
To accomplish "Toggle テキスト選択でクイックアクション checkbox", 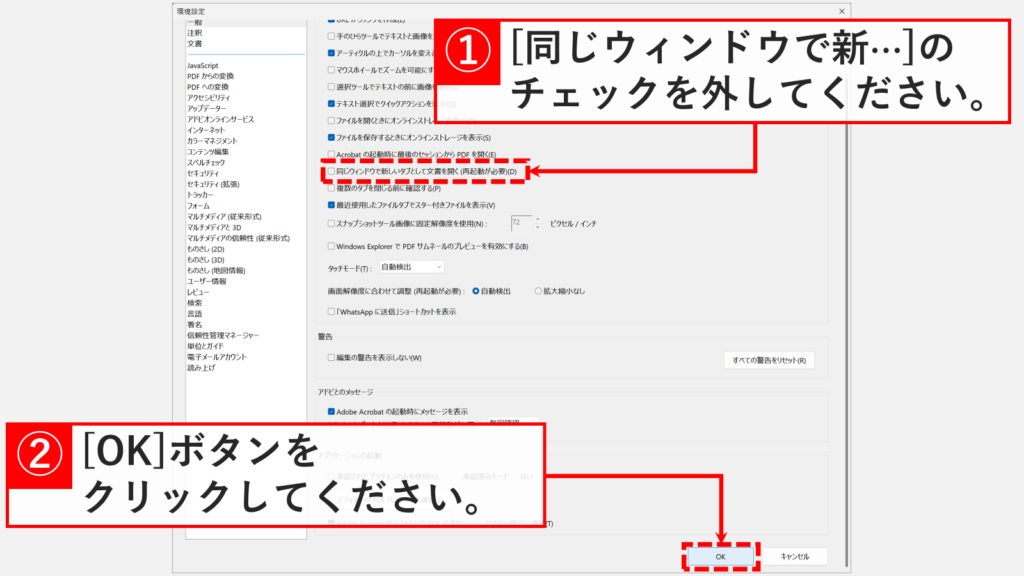I will click(x=331, y=103).
